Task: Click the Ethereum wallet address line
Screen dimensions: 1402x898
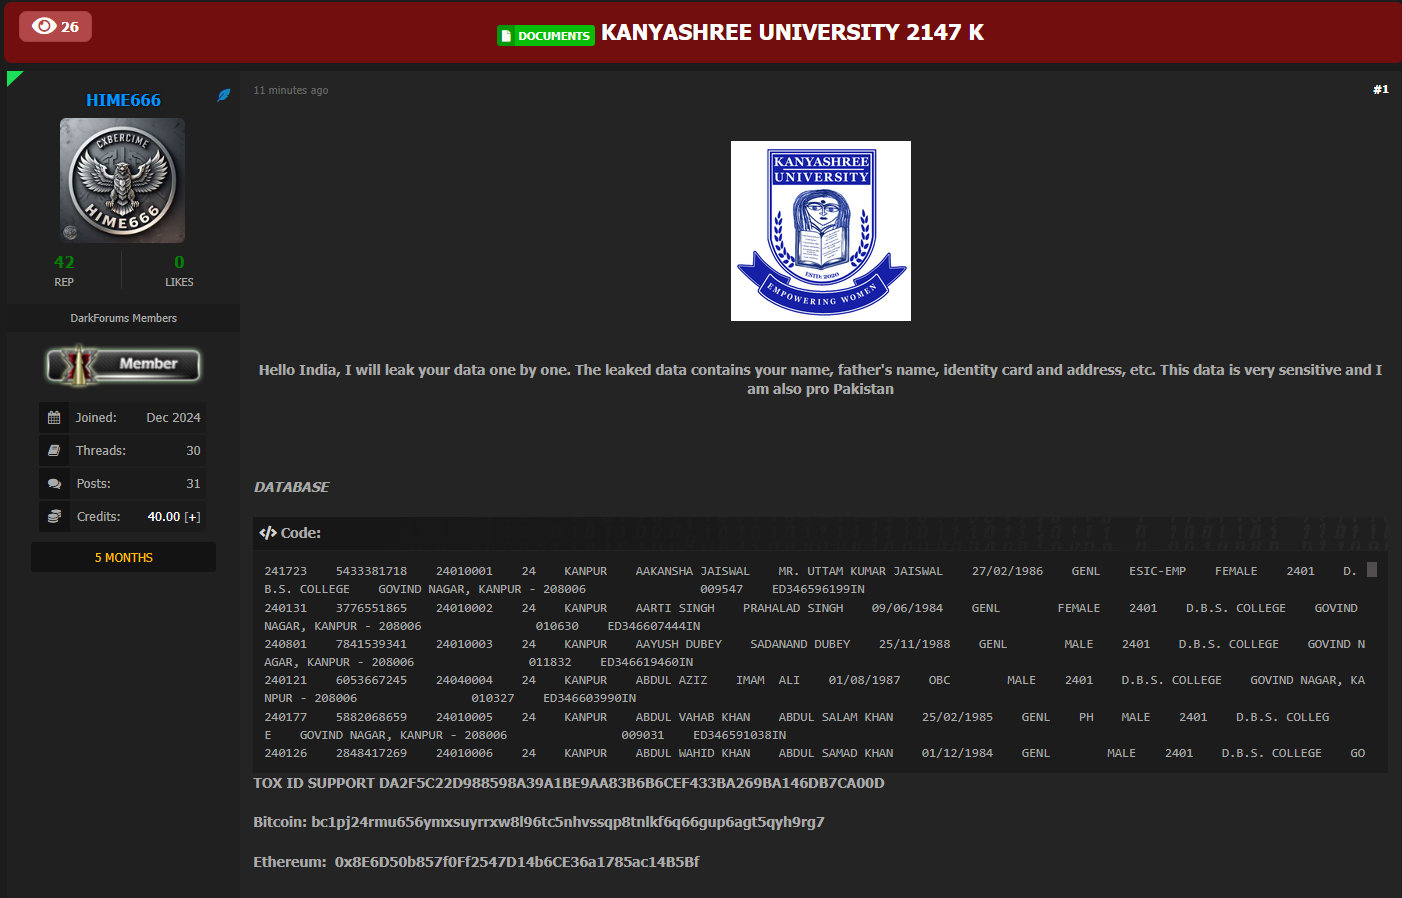Action: pos(476,862)
